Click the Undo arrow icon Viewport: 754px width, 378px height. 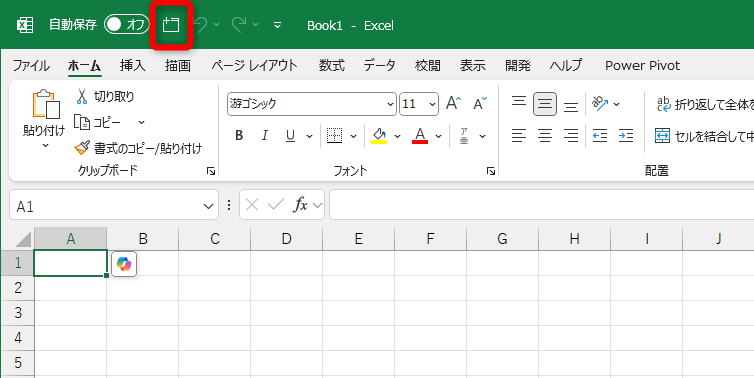click(x=201, y=25)
